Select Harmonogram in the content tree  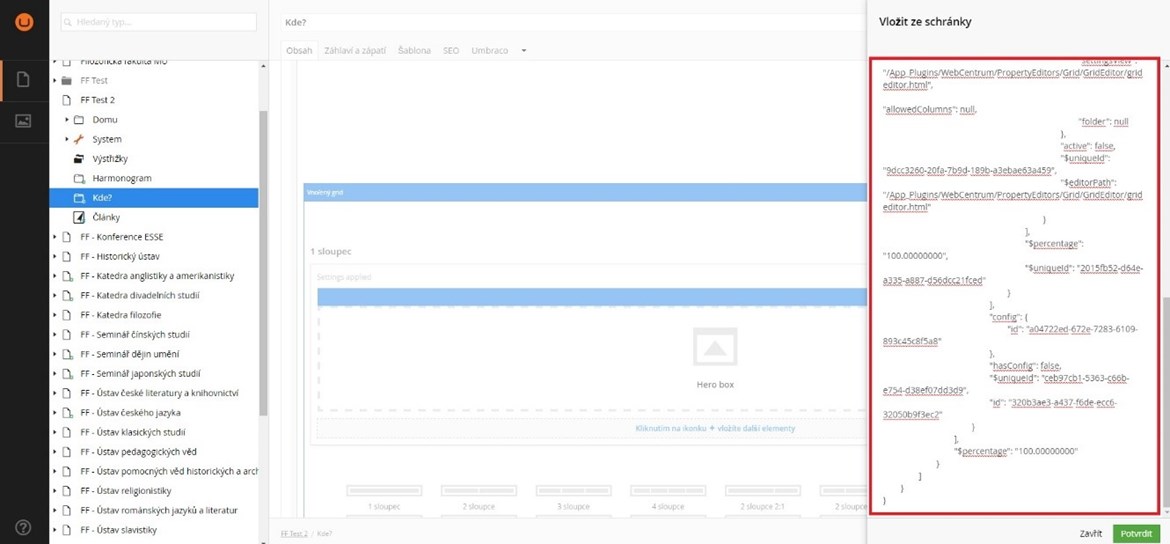click(121, 178)
